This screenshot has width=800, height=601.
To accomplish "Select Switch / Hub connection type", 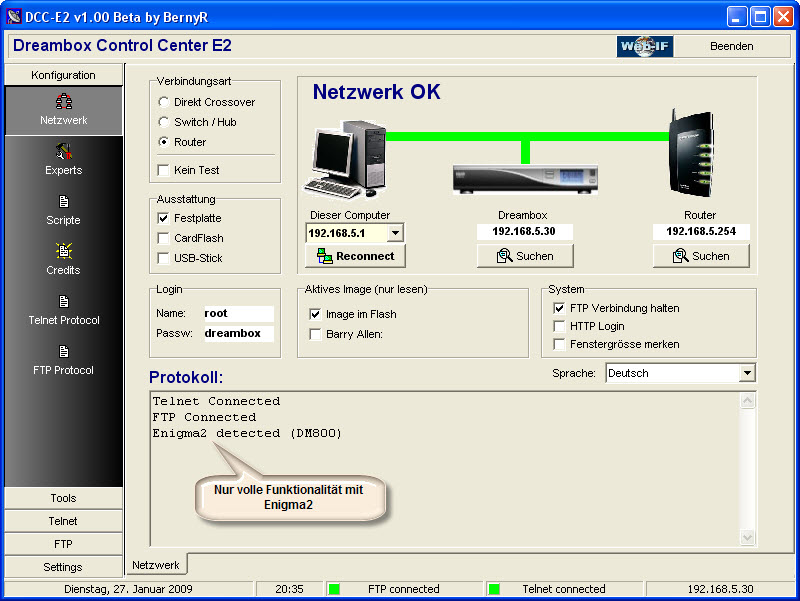I will (163, 122).
